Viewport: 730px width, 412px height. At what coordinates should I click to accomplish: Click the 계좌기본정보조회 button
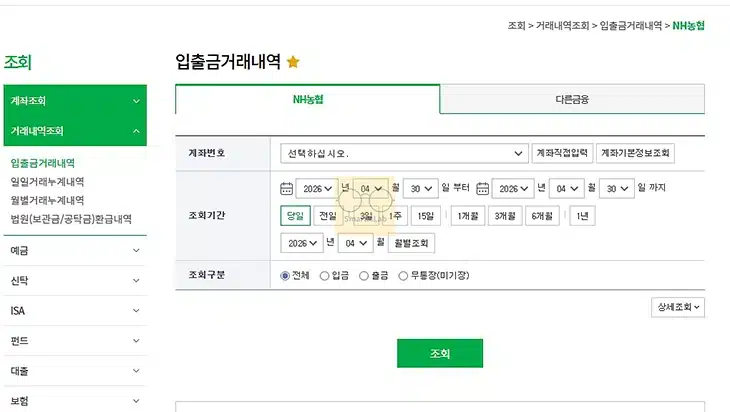tap(635, 153)
